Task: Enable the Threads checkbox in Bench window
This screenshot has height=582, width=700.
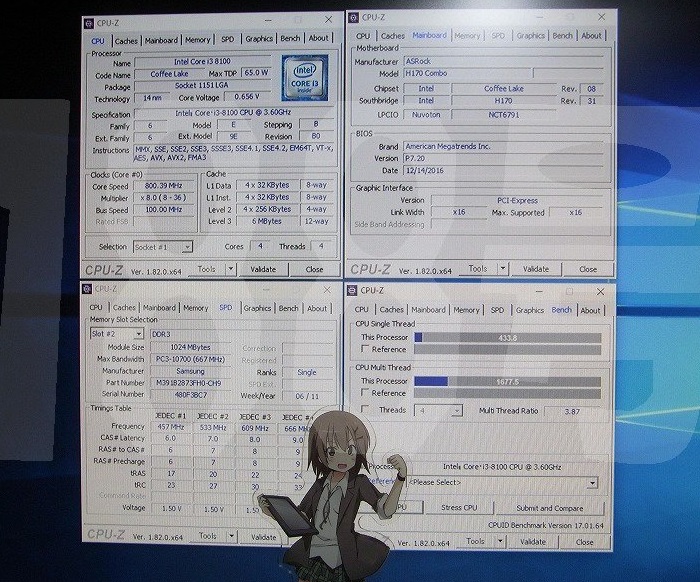Action: click(x=365, y=409)
